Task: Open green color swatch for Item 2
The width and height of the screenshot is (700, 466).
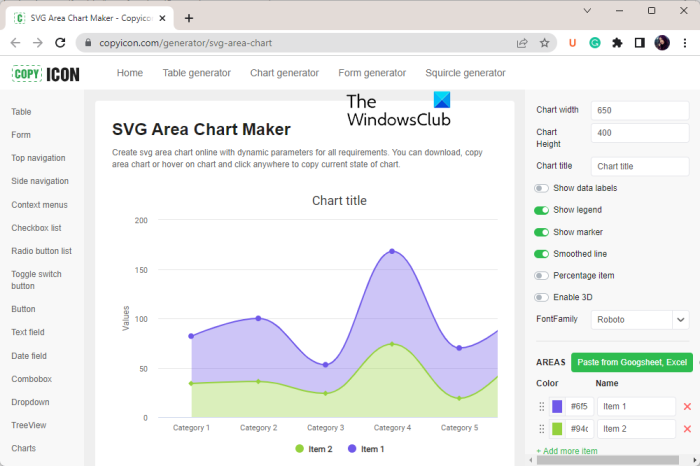Action: pyautogui.click(x=557, y=429)
